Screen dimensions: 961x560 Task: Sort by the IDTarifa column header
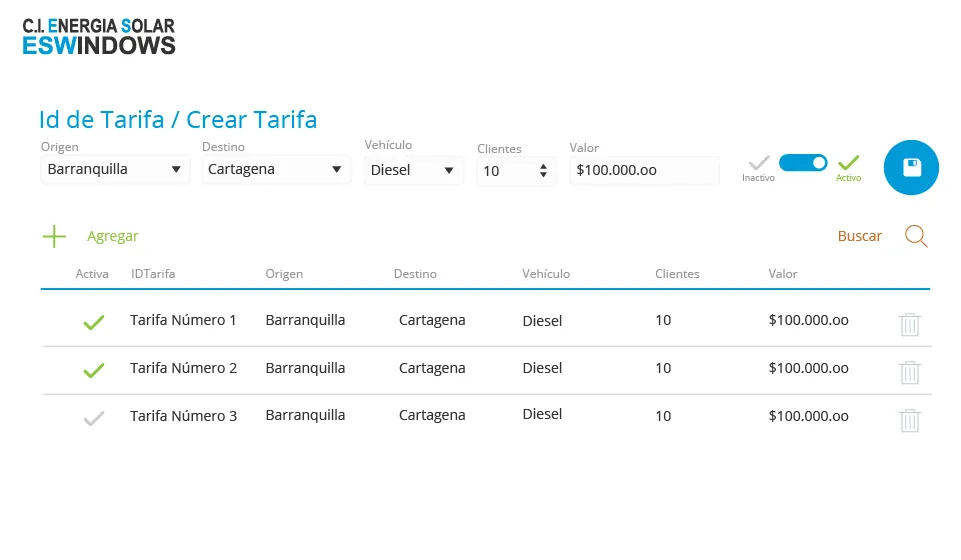(153, 274)
